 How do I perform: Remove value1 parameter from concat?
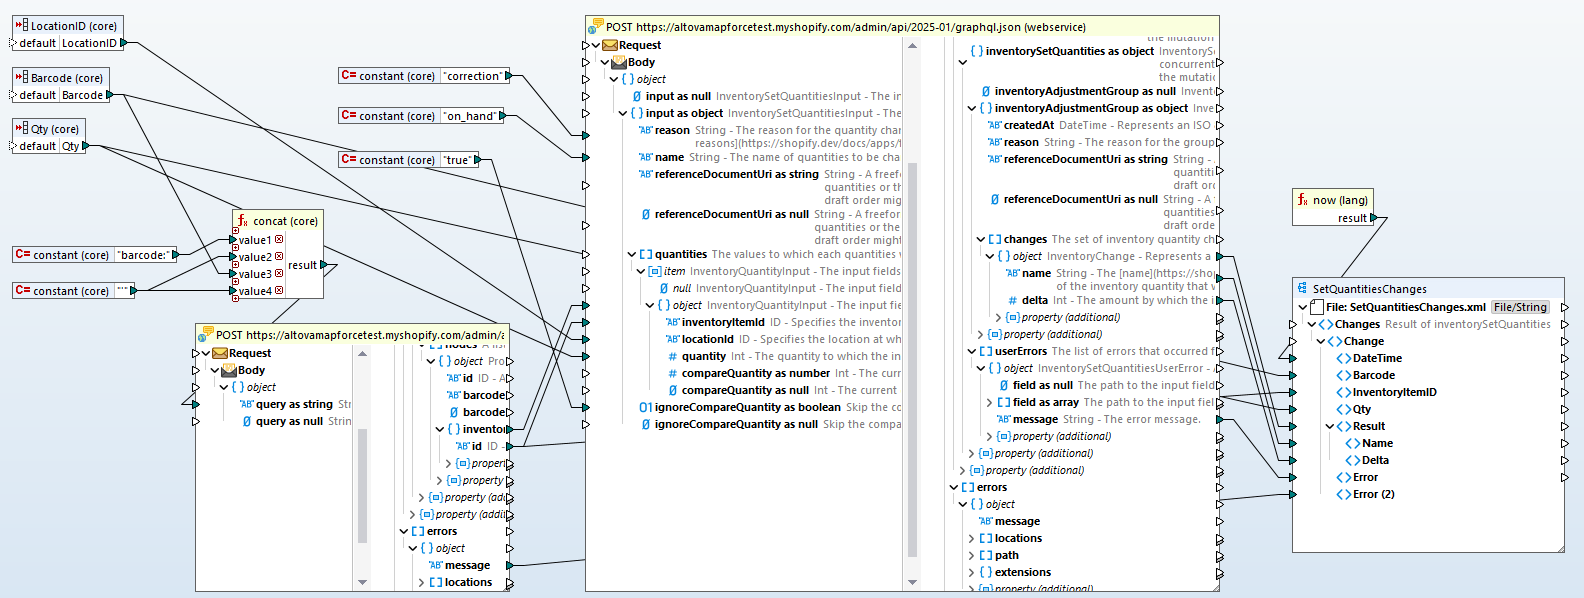(279, 240)
